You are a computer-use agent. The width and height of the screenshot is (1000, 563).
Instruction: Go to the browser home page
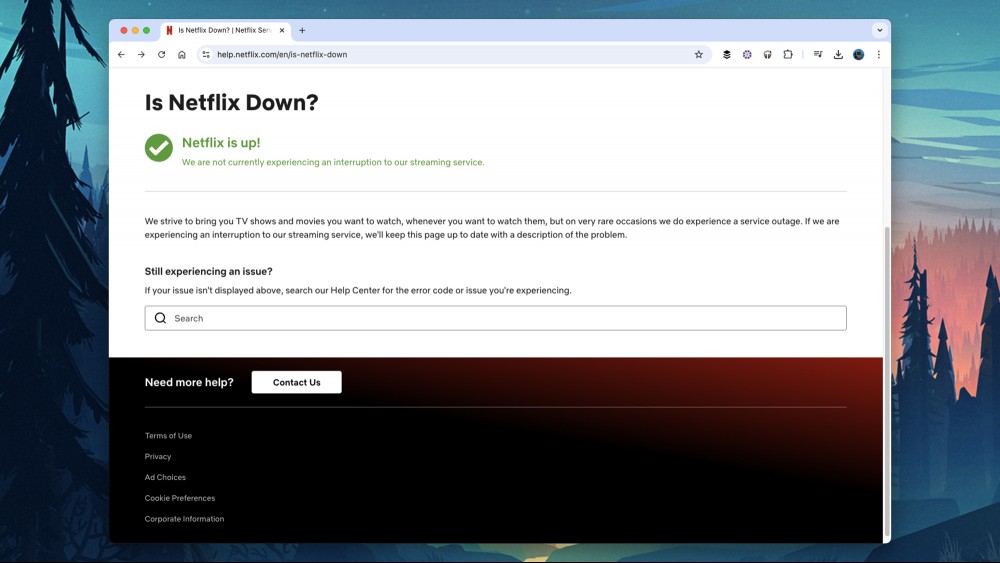pos(182,55)
